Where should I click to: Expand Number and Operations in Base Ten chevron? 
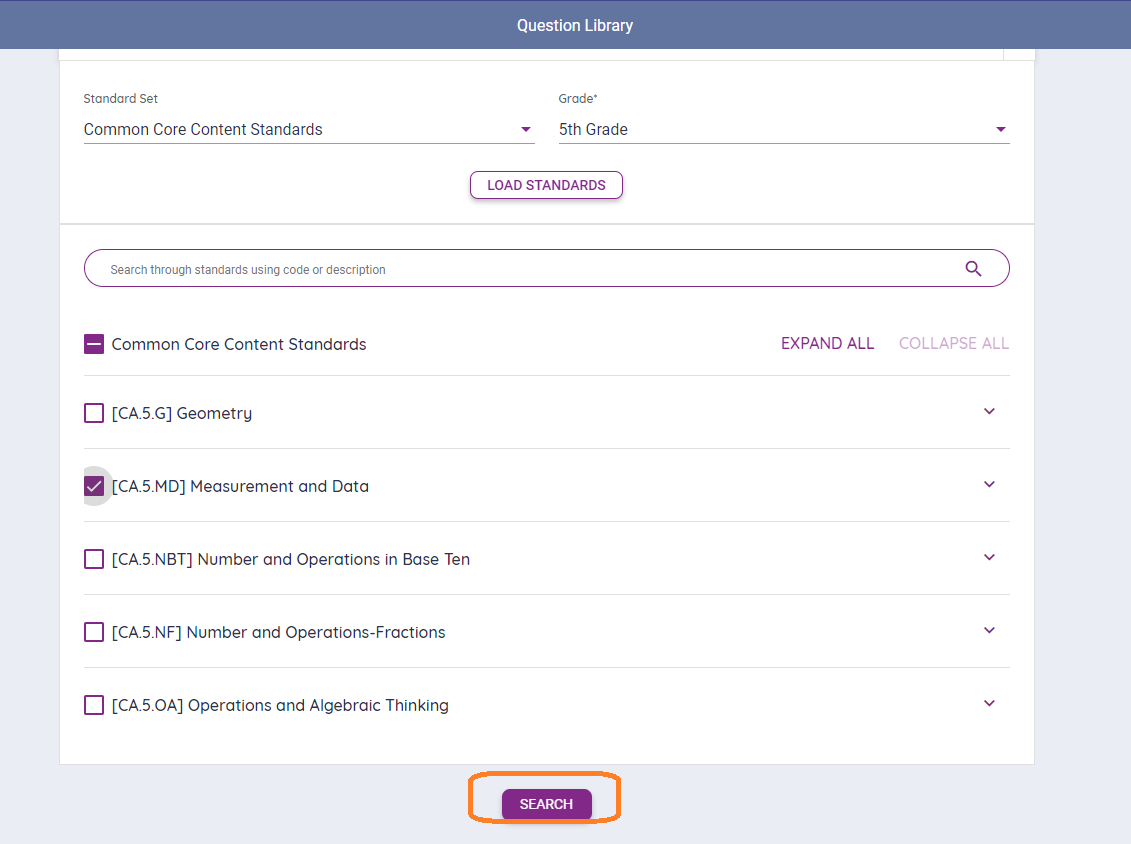(x=989, y=558)
